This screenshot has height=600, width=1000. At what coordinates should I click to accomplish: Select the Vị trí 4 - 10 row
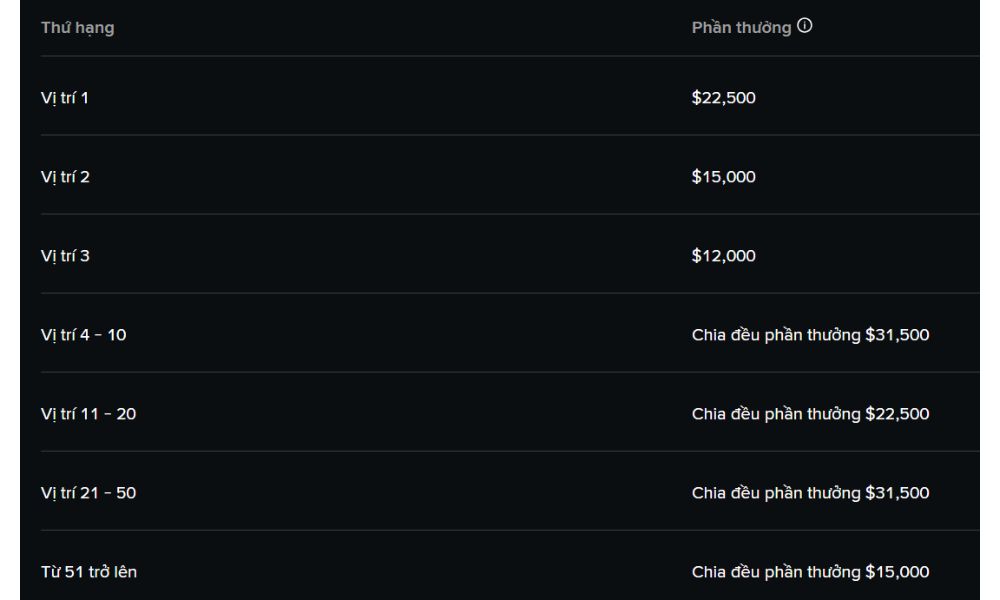[x=84, y=335]
